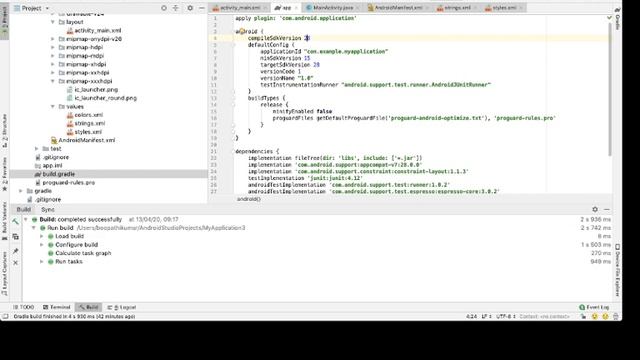
Task: Collapse the Run build node
Action: tap(34, 228)
